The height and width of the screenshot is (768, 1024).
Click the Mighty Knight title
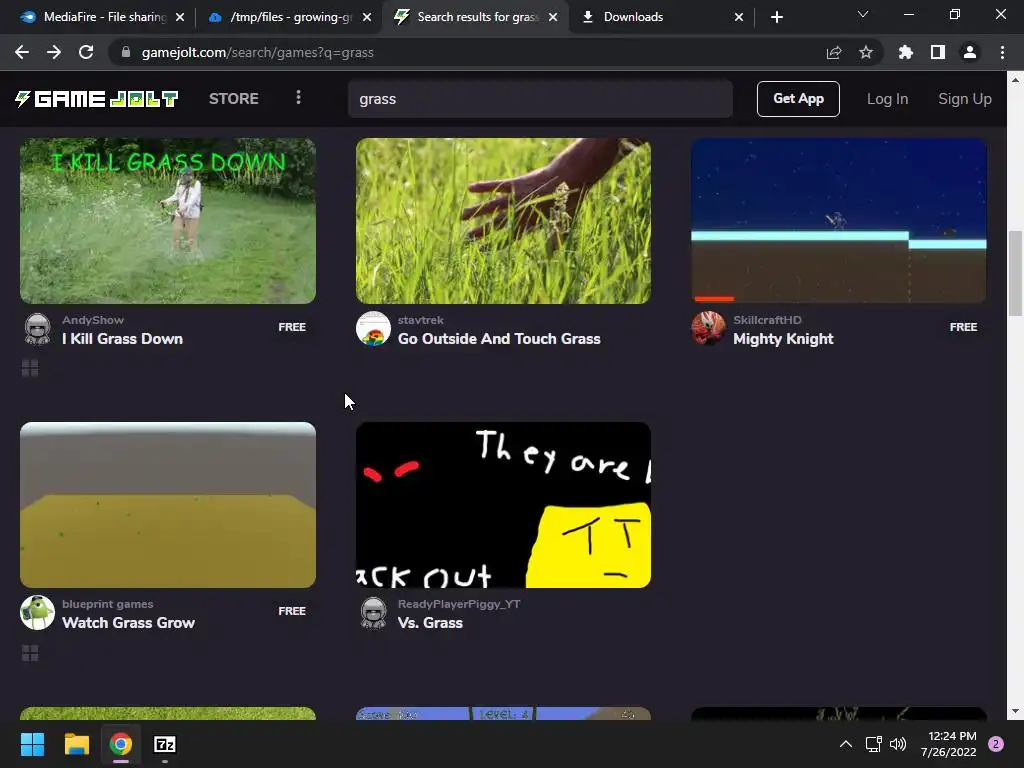pos(783,339)
